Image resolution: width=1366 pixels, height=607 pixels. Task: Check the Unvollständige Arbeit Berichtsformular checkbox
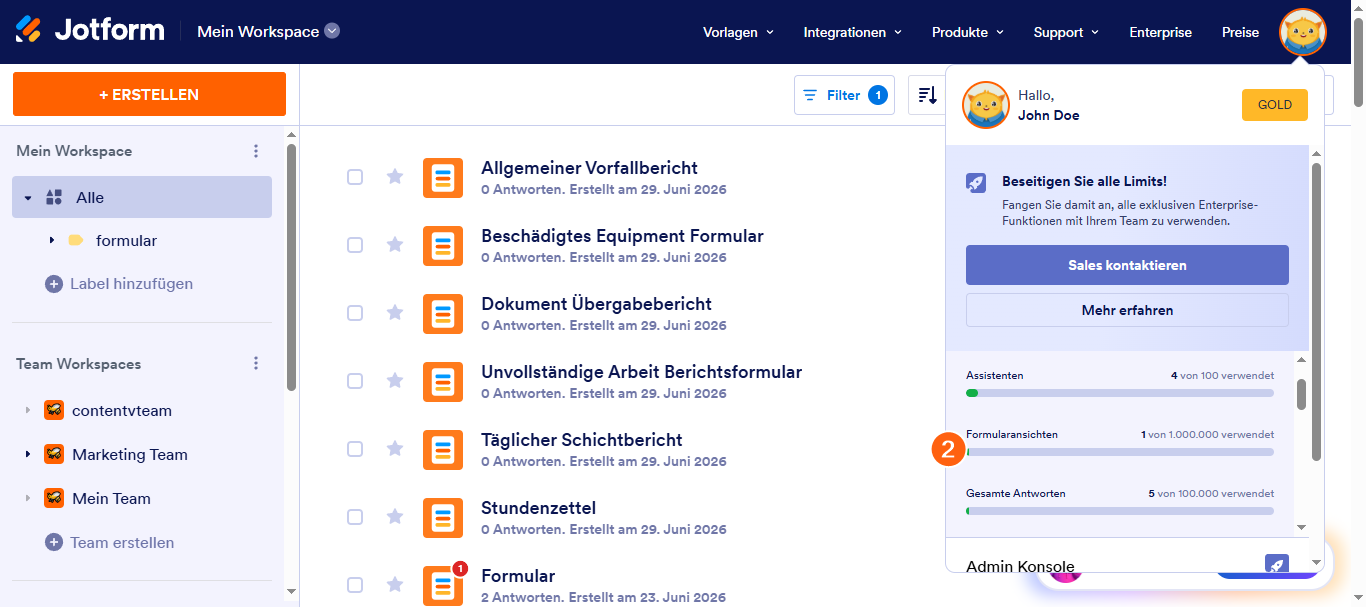coord(355,381)
